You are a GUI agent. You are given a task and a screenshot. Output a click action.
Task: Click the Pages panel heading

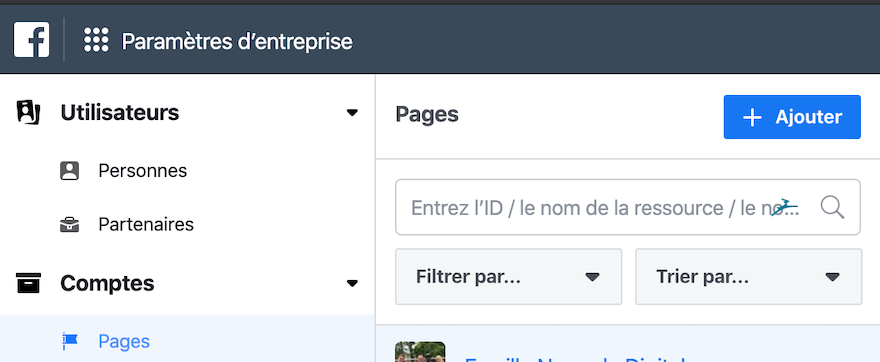click(x=427, y=114)
